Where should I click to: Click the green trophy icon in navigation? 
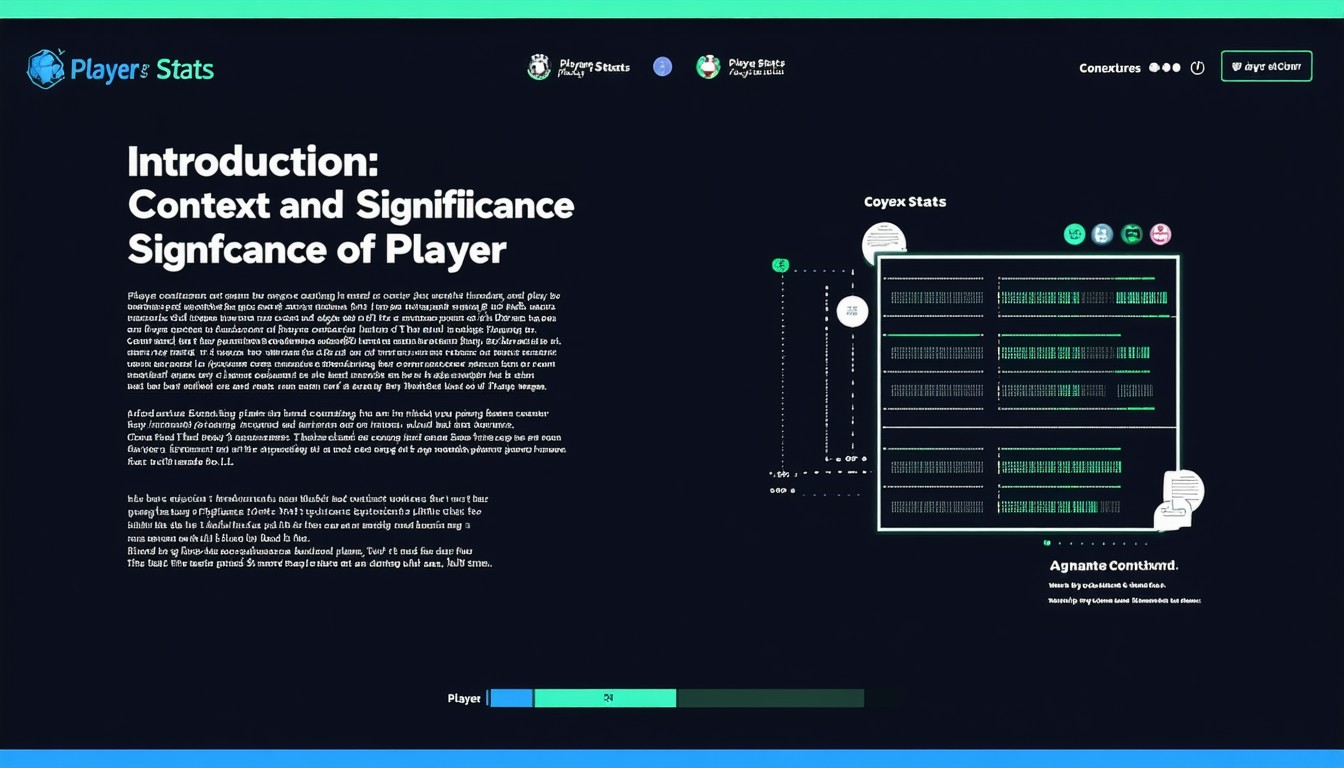(x=708, y=67)
